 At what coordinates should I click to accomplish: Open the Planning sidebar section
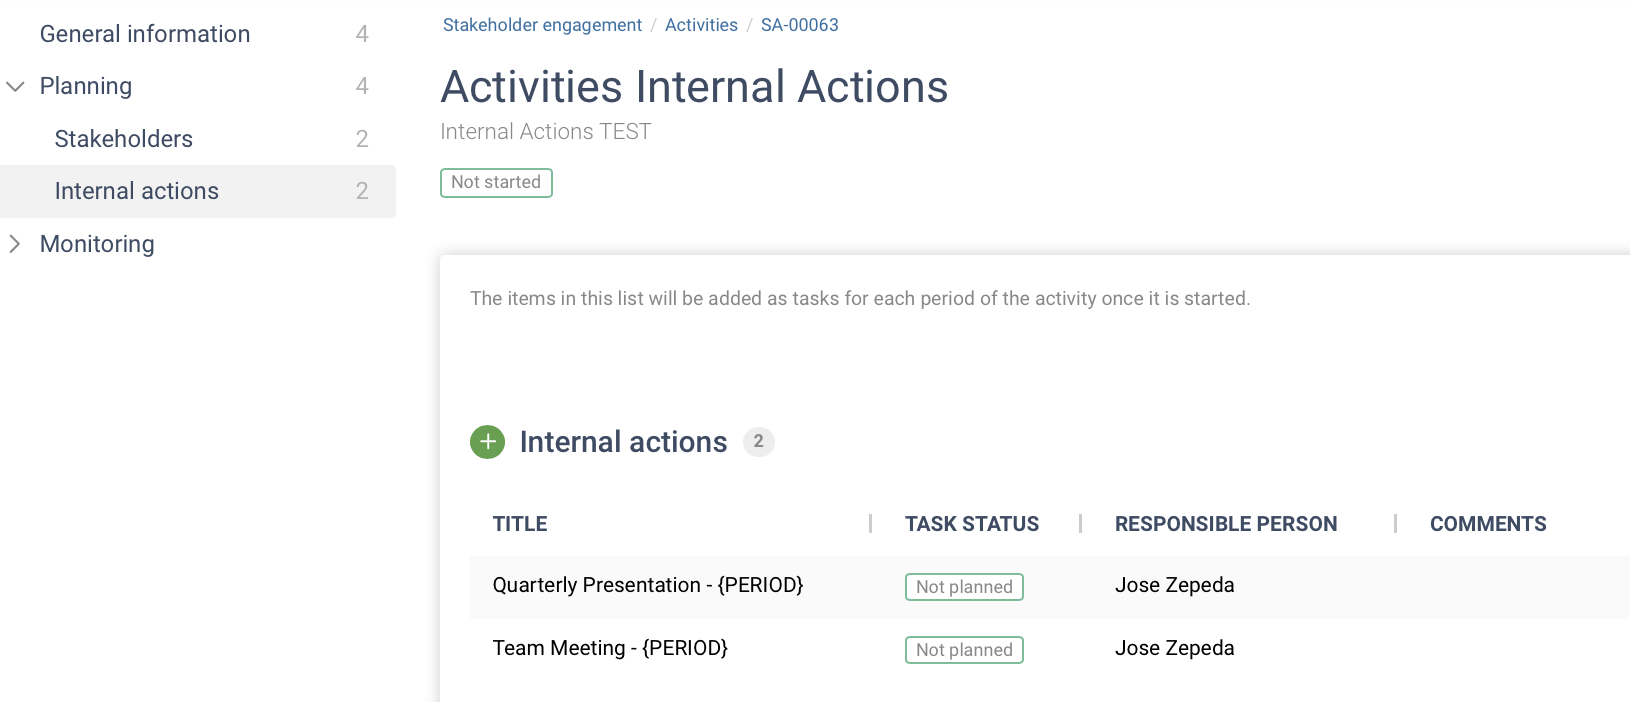[x=86, y=86]
